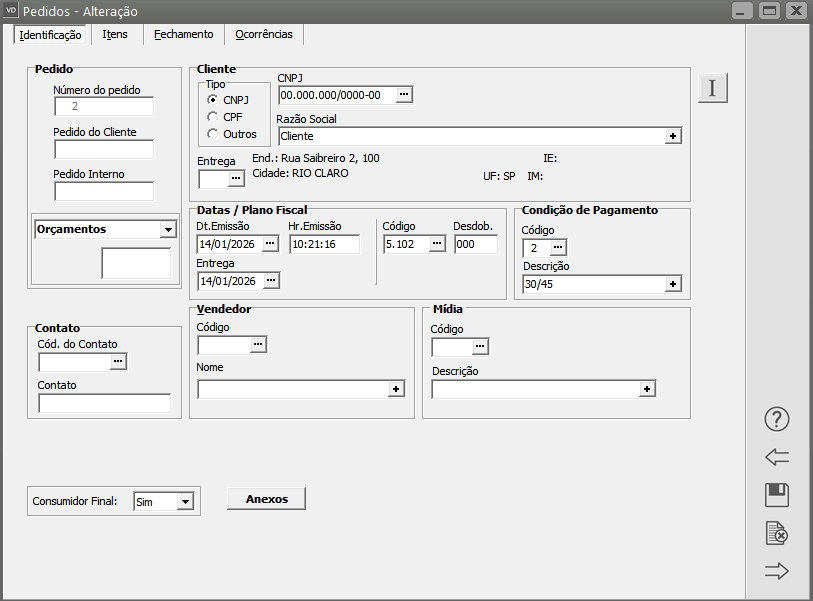813x601 pixels.
Task: Click the save floppy disk icon
Action: pos(777,495)
